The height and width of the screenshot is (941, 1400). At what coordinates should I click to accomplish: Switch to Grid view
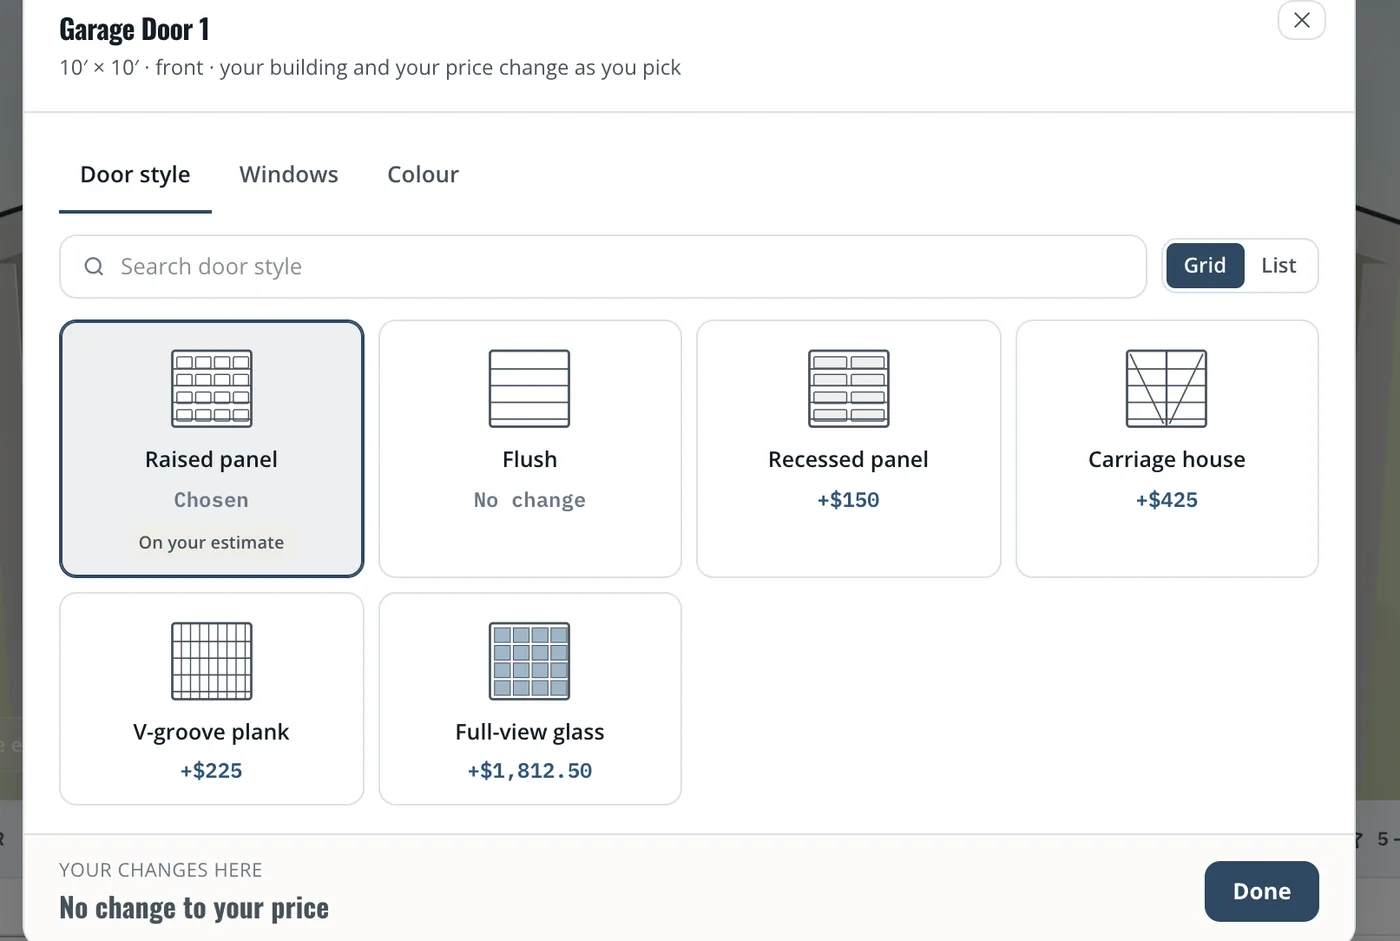(x=1205, y=266)
